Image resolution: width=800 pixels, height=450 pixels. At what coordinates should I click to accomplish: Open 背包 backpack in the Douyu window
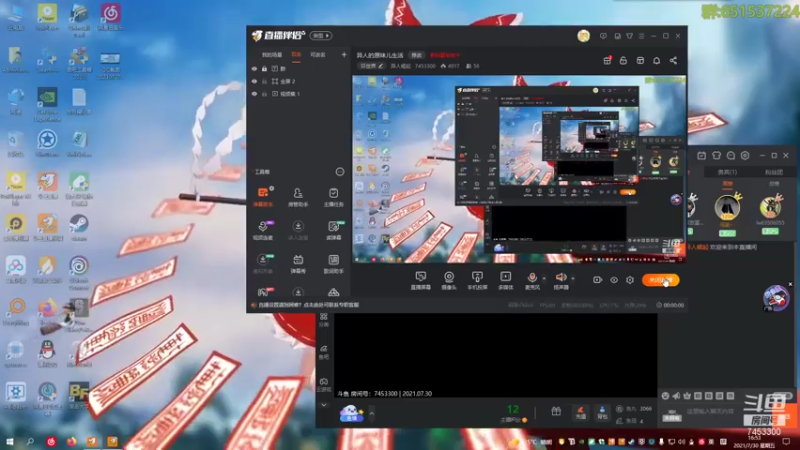click(x=602, y=412)
